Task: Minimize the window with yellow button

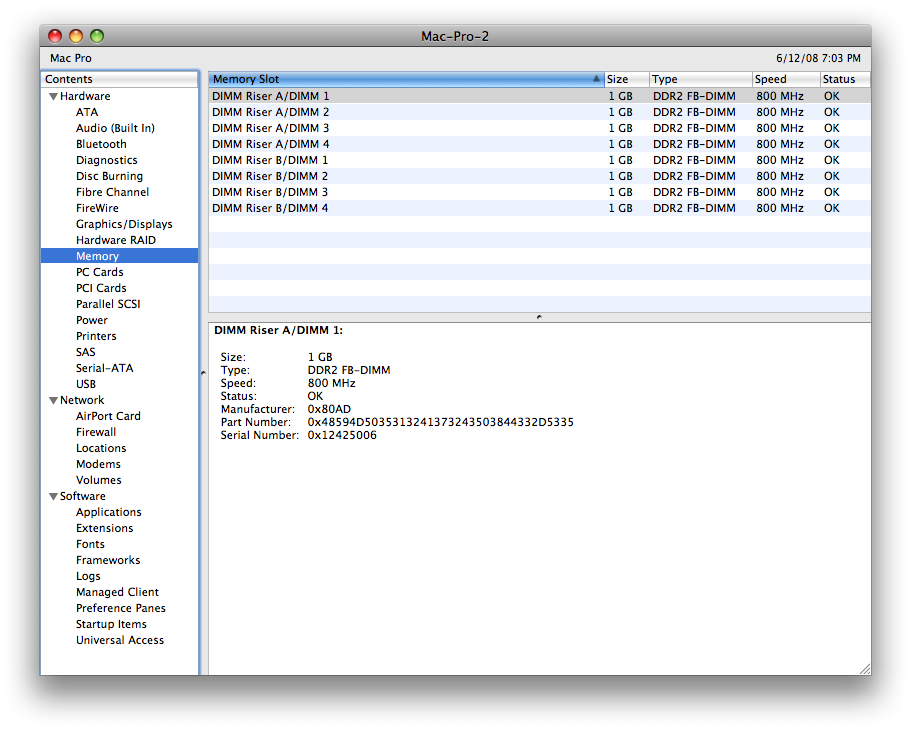Action: point(76,36)
